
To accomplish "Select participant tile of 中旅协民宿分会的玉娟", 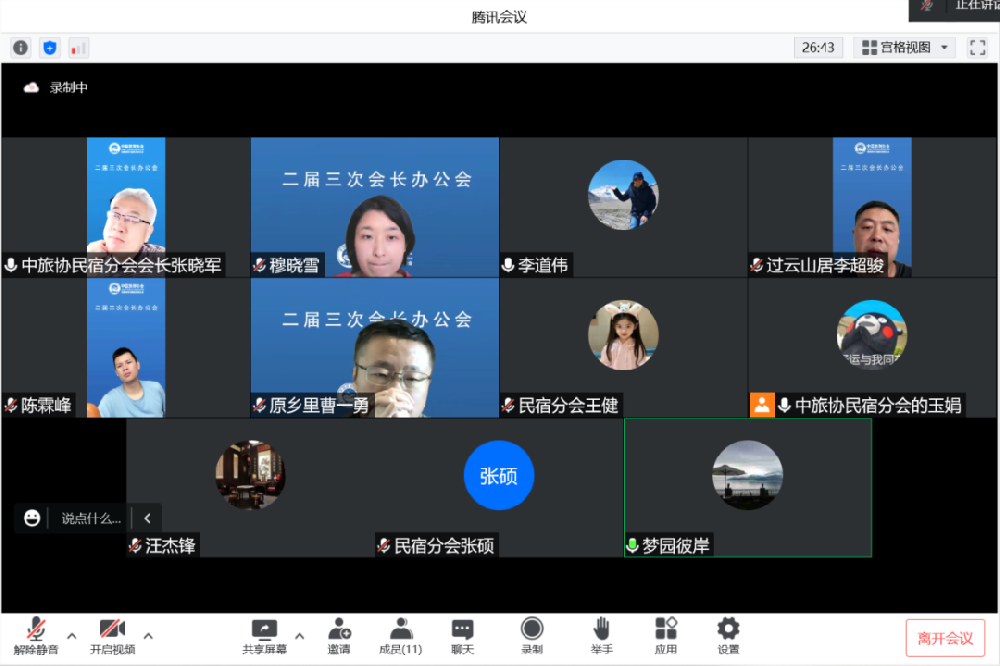I will [872, 348].
